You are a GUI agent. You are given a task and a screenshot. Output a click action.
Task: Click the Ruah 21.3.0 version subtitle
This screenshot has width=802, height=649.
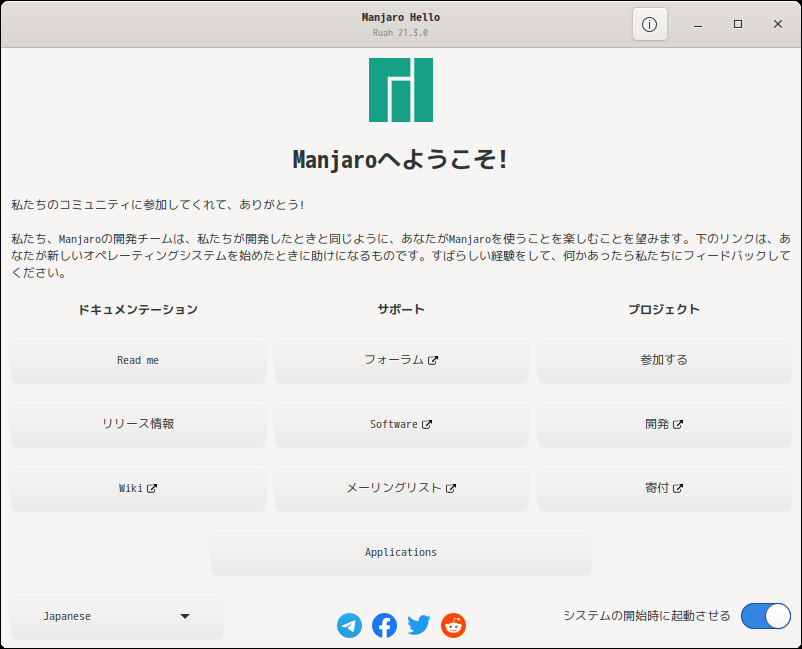click(x=400, y=33)
